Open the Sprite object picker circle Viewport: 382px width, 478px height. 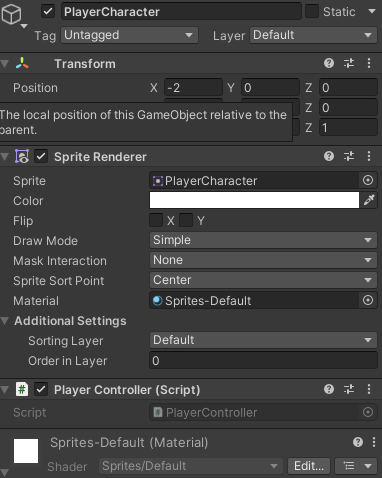point(368,180)
